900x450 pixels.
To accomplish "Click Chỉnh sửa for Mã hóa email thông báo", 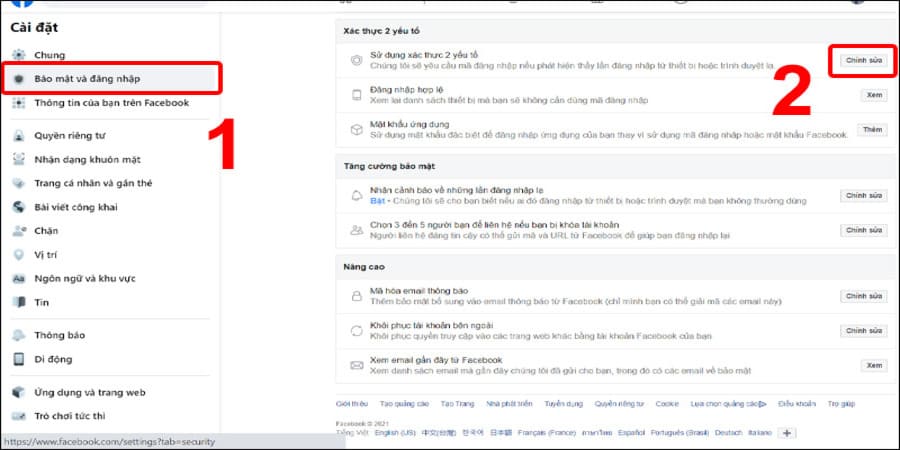I will coord(864,296).
